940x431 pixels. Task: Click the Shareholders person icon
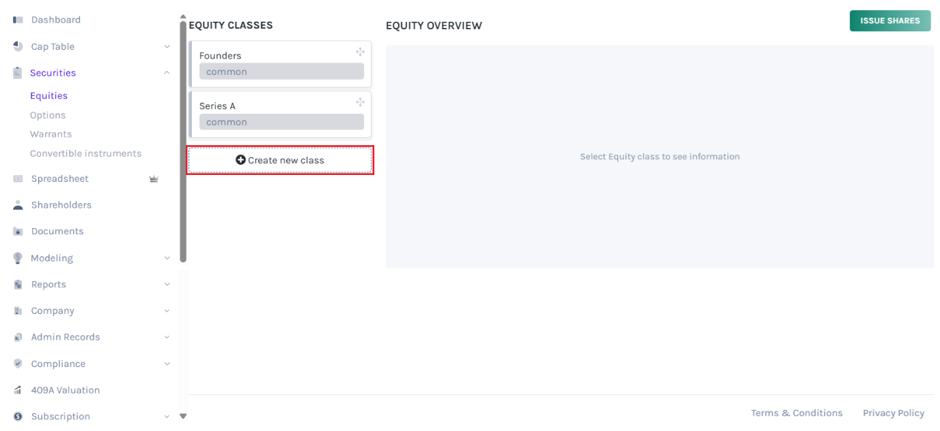18,205
